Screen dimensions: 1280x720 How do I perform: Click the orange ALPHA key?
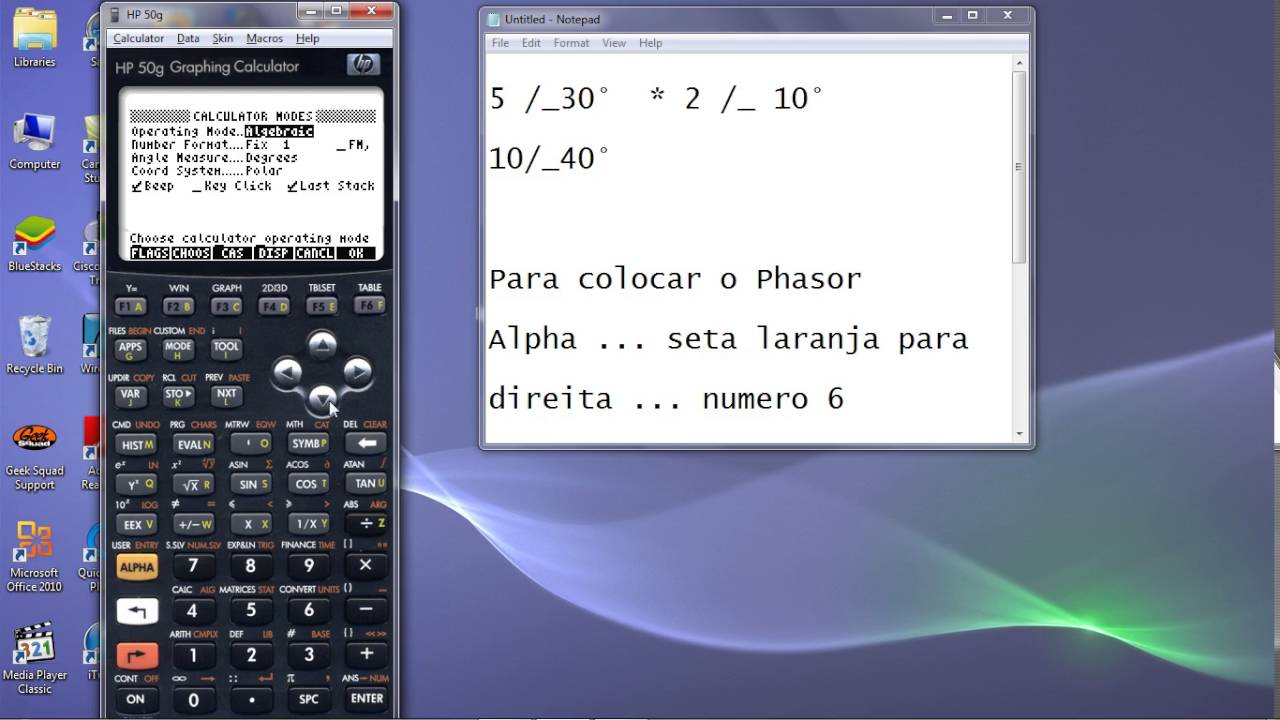tap(136, 567)
